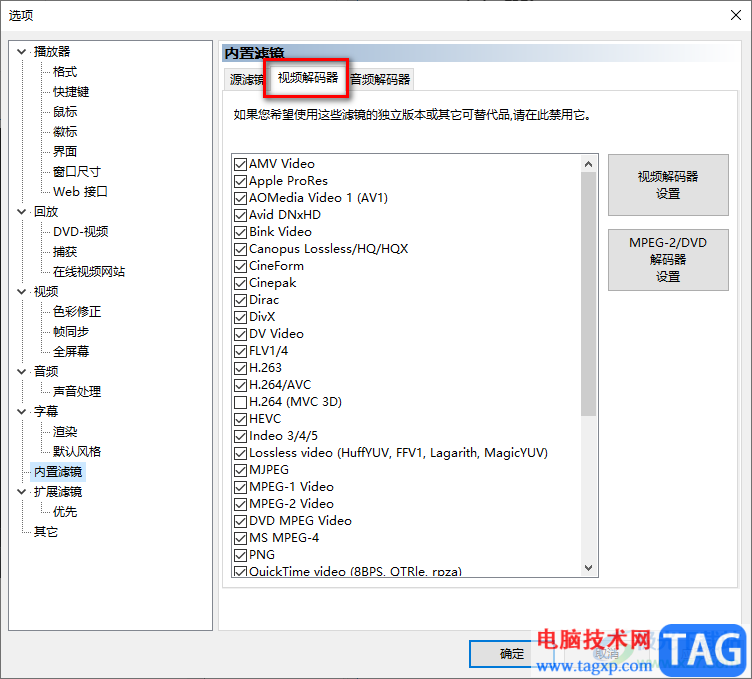The image size is (752, 679).
Task: Select 色彩修正 tree item
Action: pyautogui.click(x=77, y=311)
